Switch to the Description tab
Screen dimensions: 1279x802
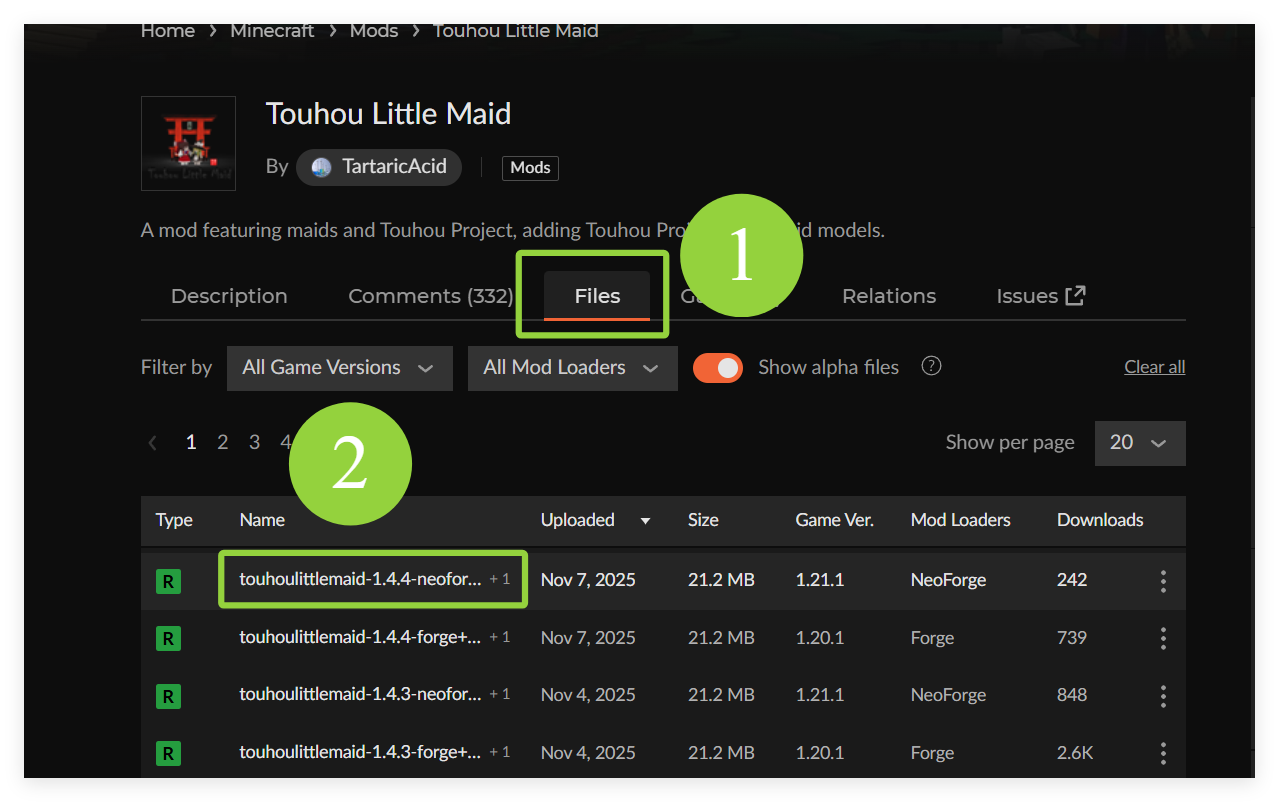pyautogui.click(x=229, y=296)
